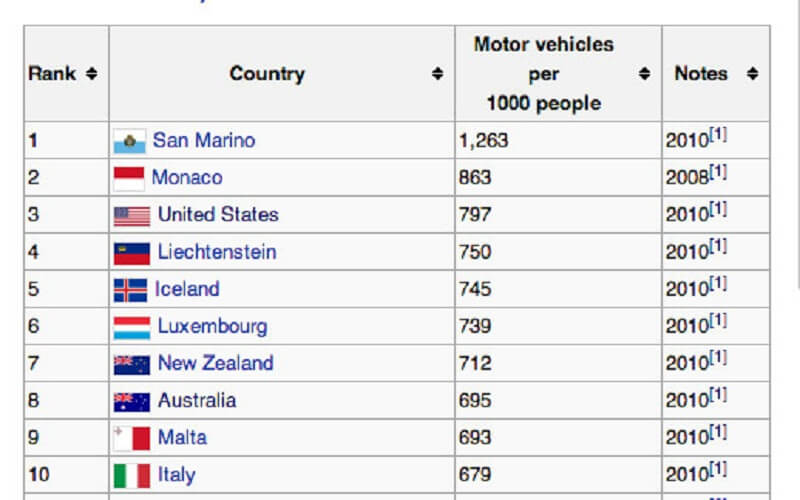Sort table by Rank column arrows
Screen dimensions: 800x500
coord(91,73)
